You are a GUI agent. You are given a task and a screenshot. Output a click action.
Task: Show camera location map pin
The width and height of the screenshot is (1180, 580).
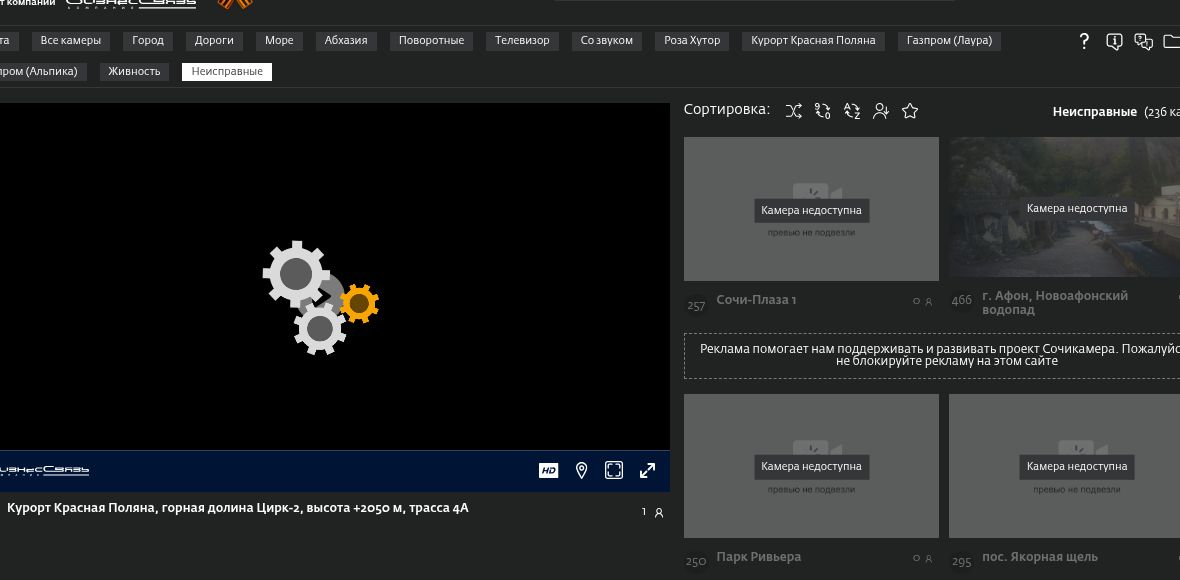pos(581,471)
